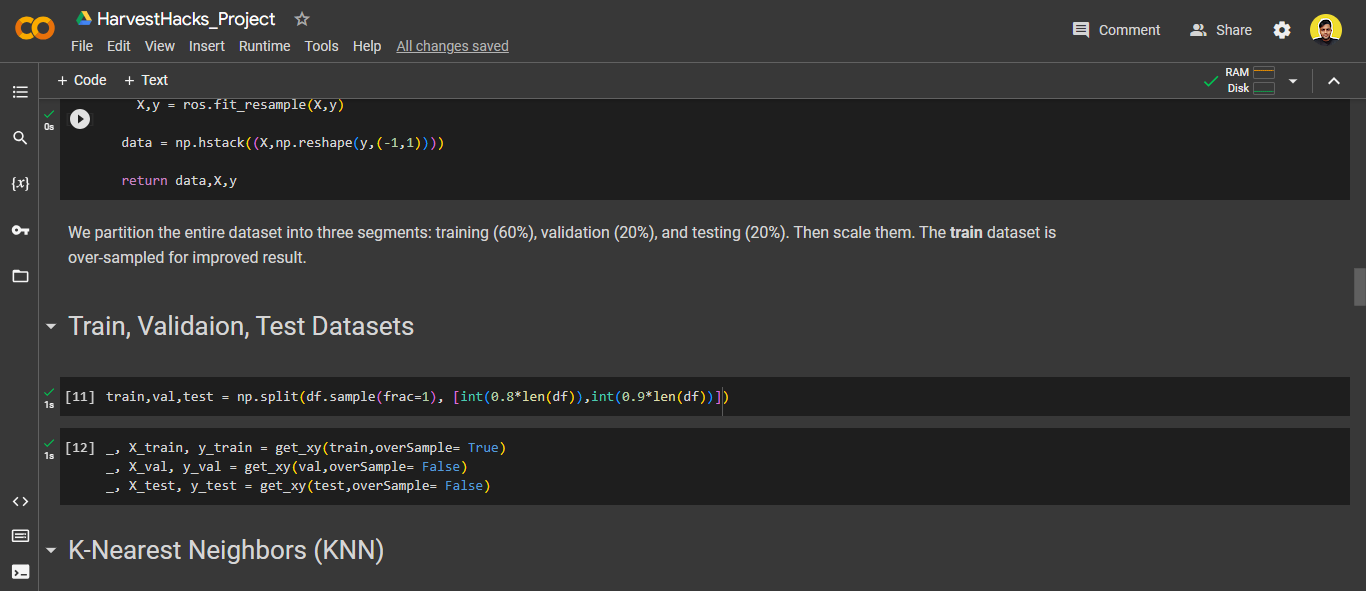Open the Find and replace search icon
The height and width of the screenshot is (591, 1366).
pyautogui.click(x=20, y=138)
